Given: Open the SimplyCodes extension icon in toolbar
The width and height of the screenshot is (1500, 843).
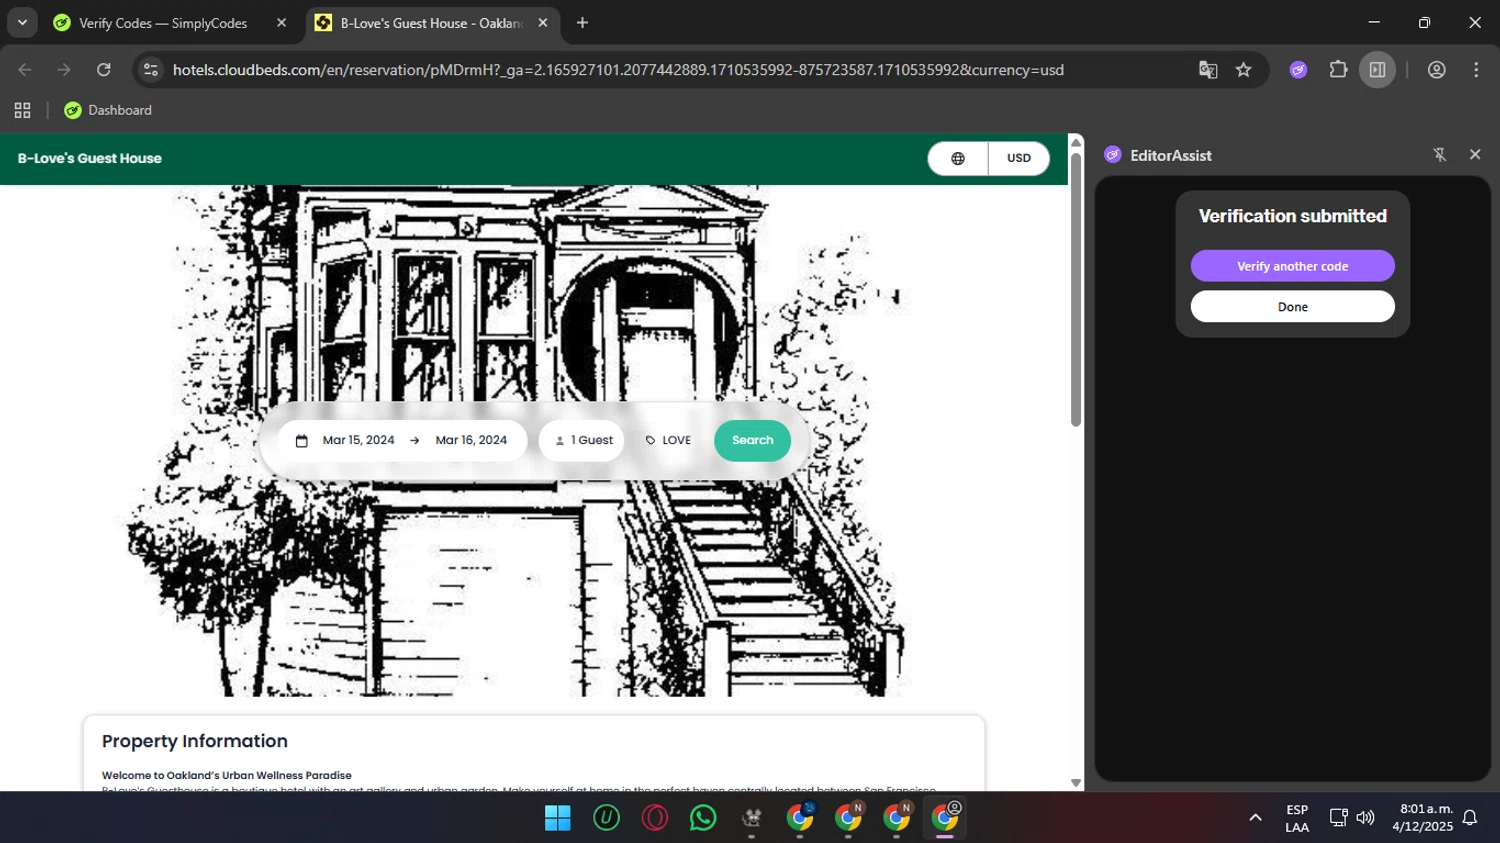Looking at the screenshot, I should [x=1298, y=70].
